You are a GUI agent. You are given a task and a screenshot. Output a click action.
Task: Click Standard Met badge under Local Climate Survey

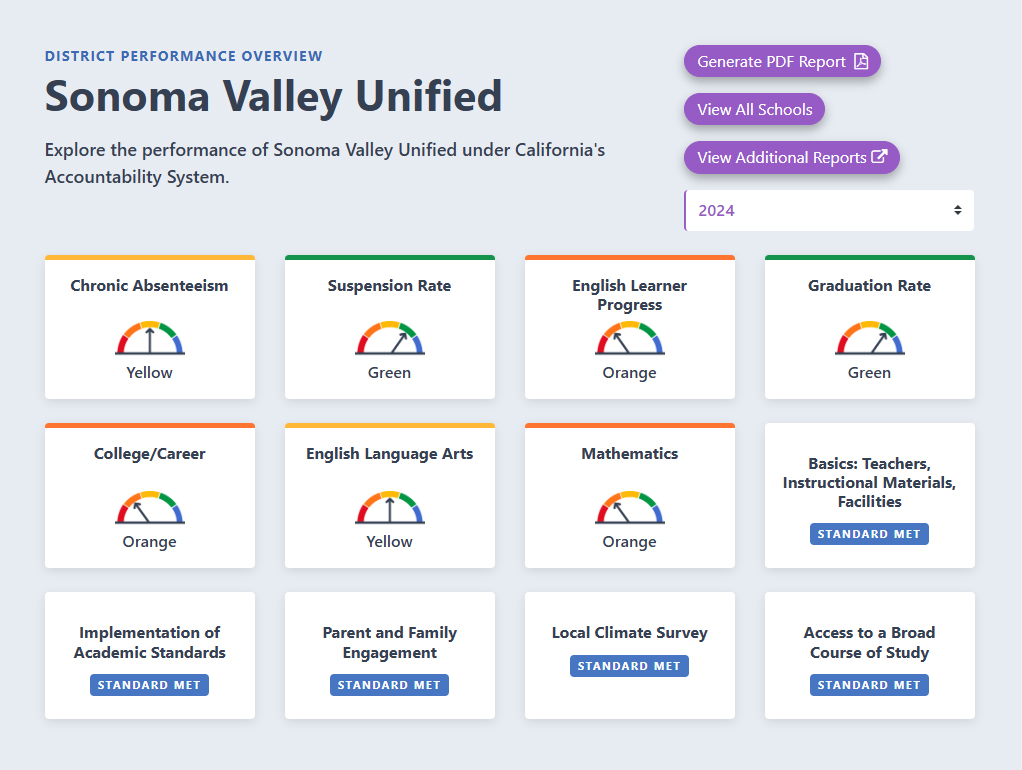pos(630,666)
